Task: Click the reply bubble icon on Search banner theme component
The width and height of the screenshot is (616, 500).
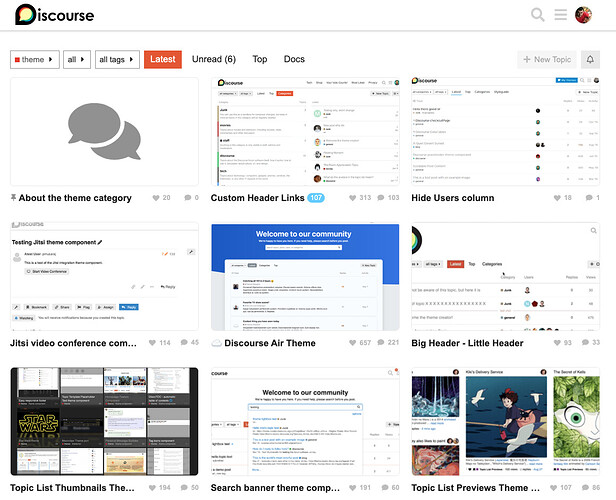Action: coord(385,488)
